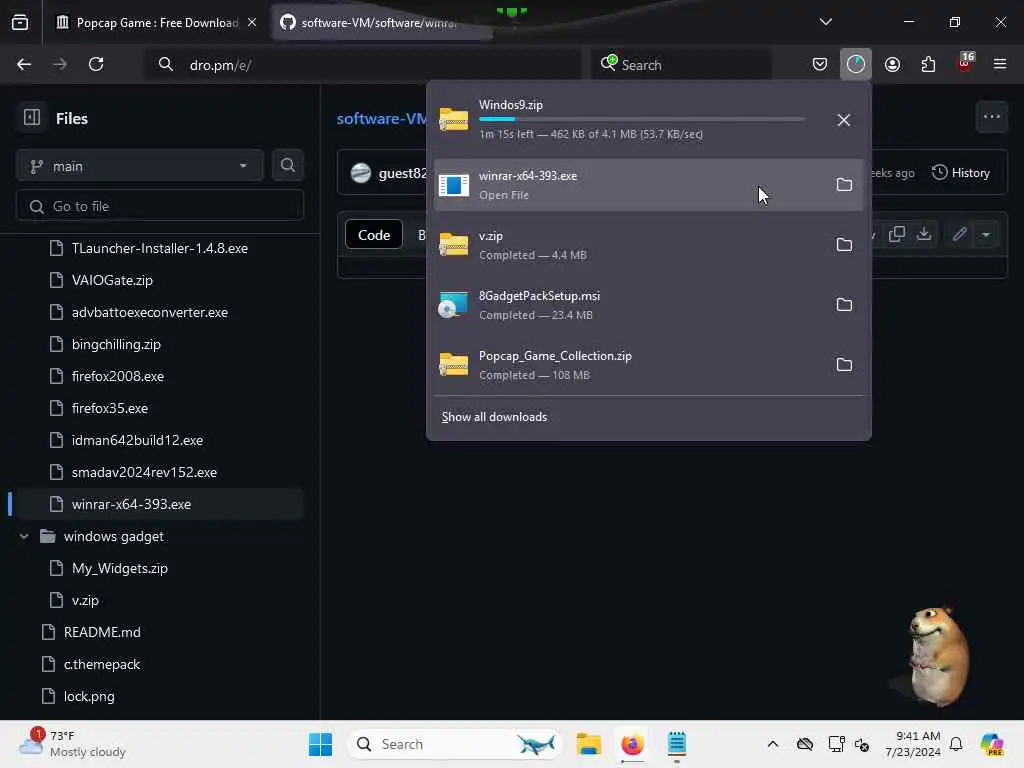Show winrar-x64-393.exe in folder
This screenshot has height=768, width=1024.
tap(844, 185)
